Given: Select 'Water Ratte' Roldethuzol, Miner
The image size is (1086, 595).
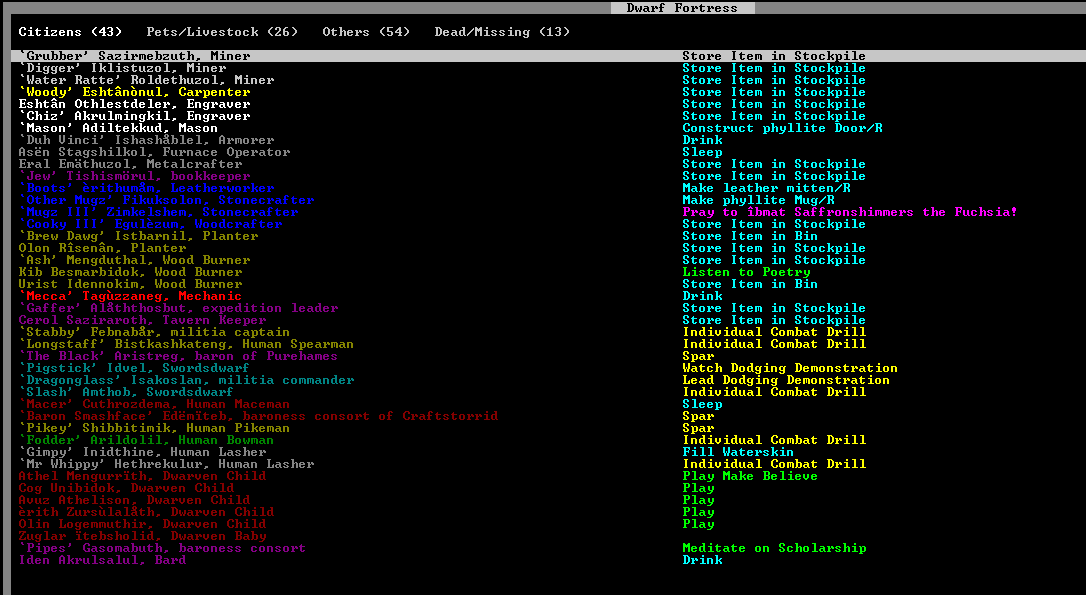Looking at the screenshot, I should [146, 80].
